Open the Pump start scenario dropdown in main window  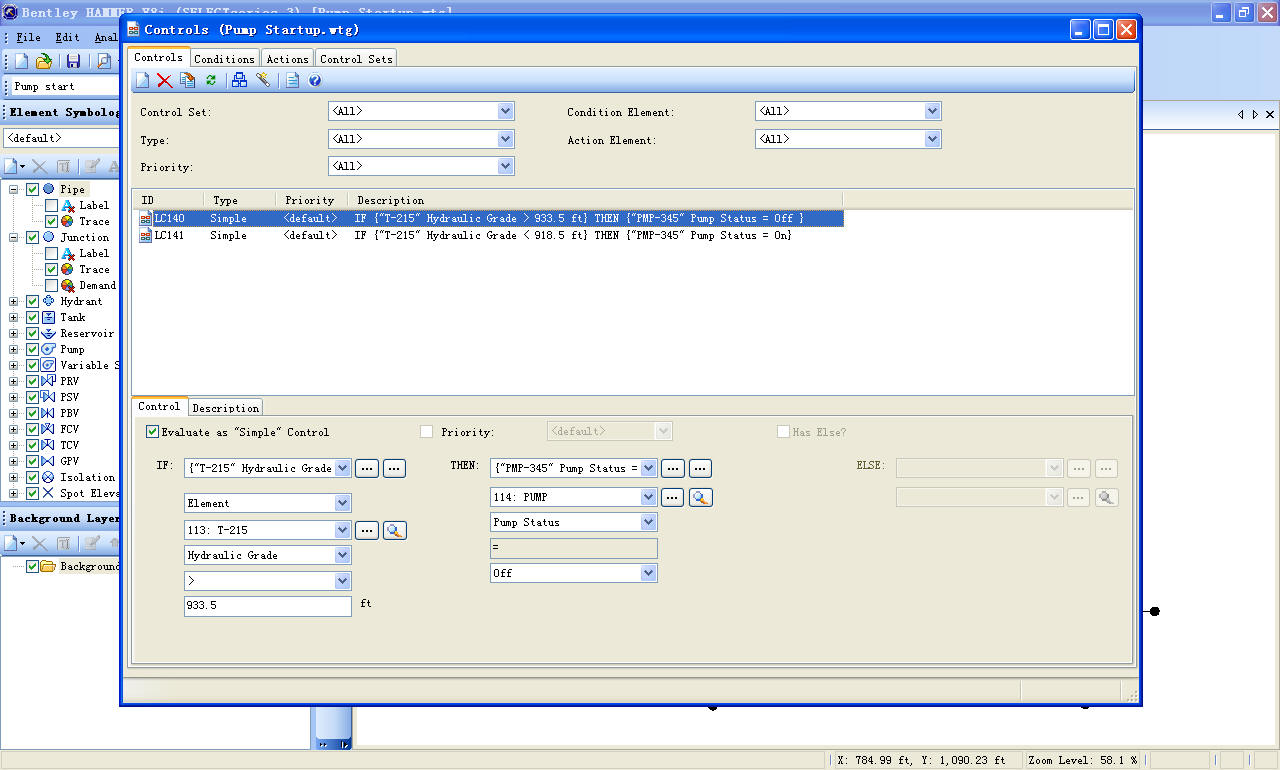(x=65, y=87)
